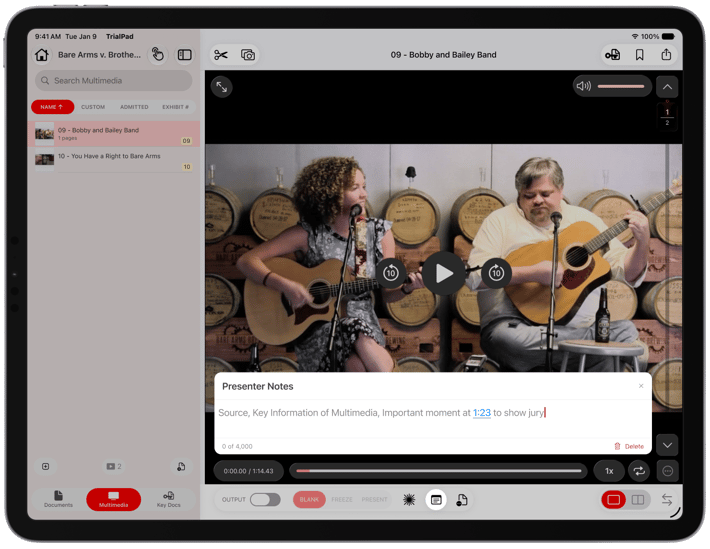
Task: Click the Bare Arms v. Brothe... case title
Action: (99, 55)
